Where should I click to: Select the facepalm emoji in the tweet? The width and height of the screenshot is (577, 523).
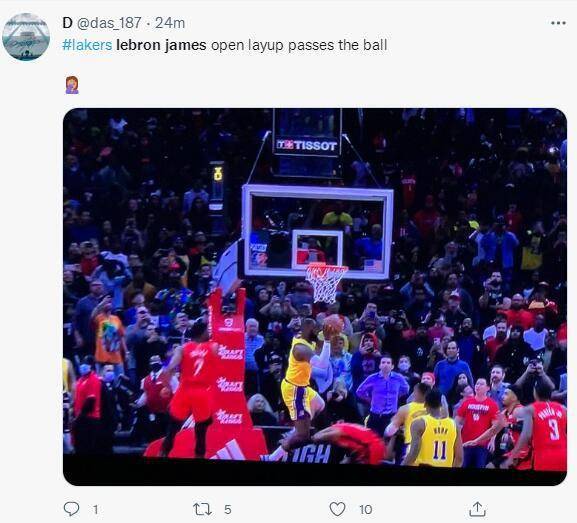pyautogui.click(x=72, y=85)
